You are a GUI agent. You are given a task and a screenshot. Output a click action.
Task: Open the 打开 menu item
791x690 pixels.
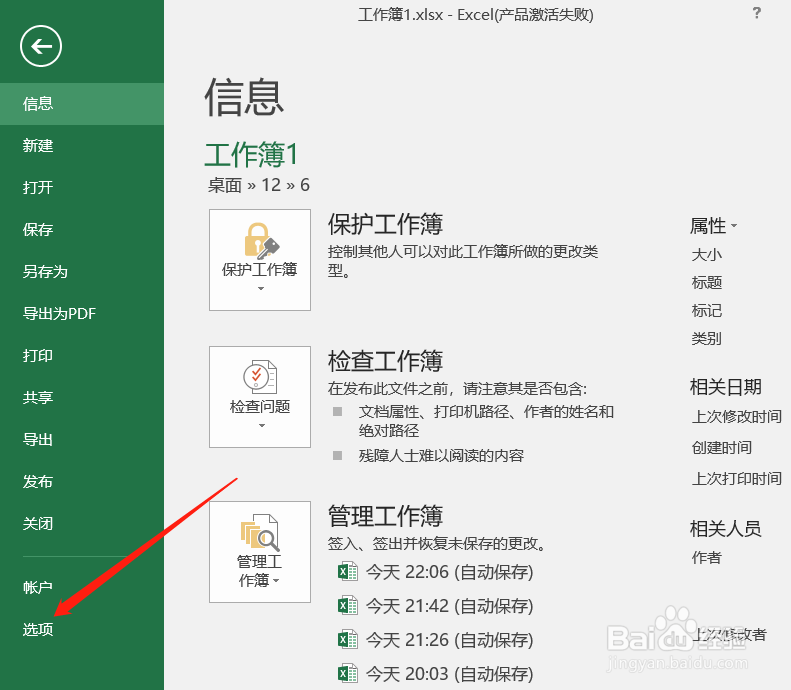coord(82,188)
